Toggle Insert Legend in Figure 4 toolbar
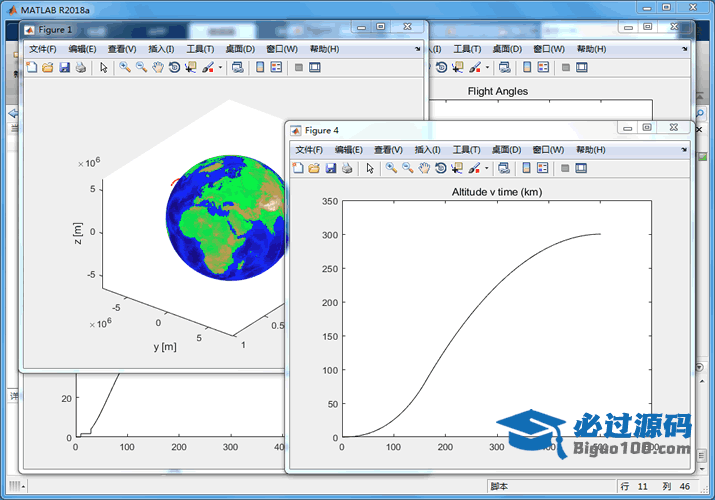The width and height of the screenshot is (715, 500). (543, 168)
